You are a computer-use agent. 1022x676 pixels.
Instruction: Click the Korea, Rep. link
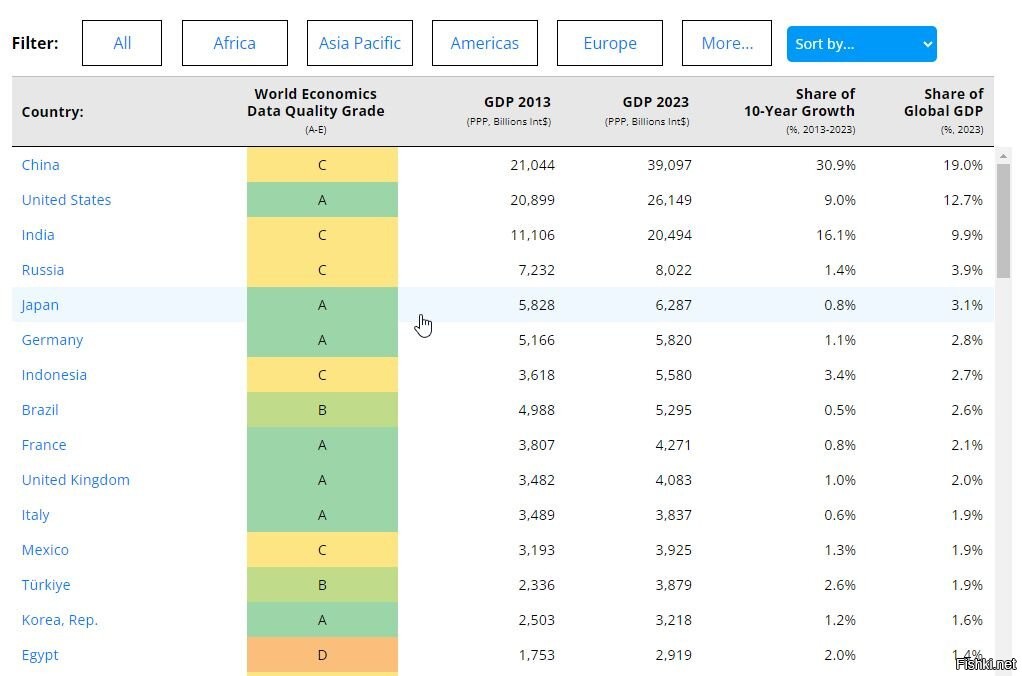60,620
